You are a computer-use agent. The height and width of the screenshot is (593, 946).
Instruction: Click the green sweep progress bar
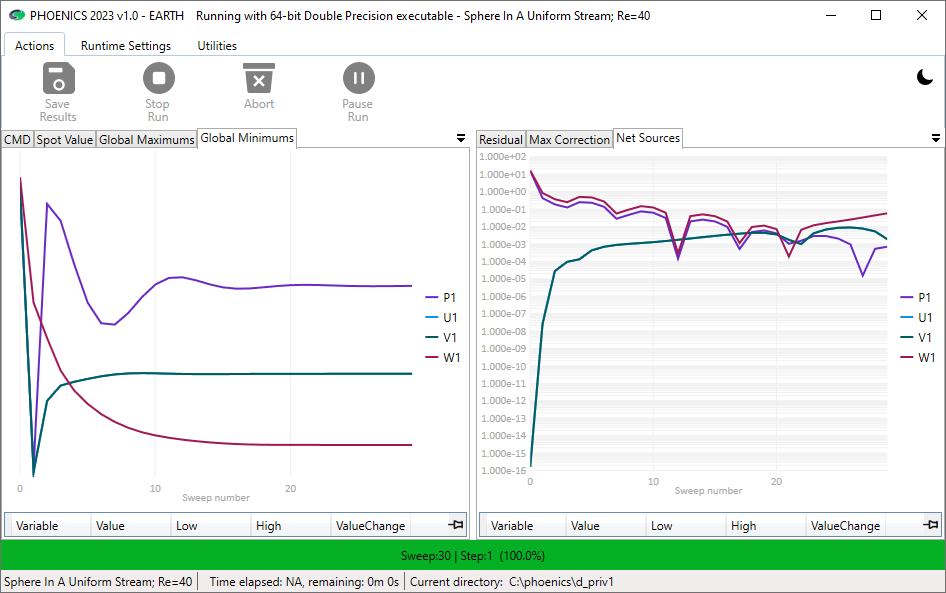pyautogui.click(x=473, y=555)
